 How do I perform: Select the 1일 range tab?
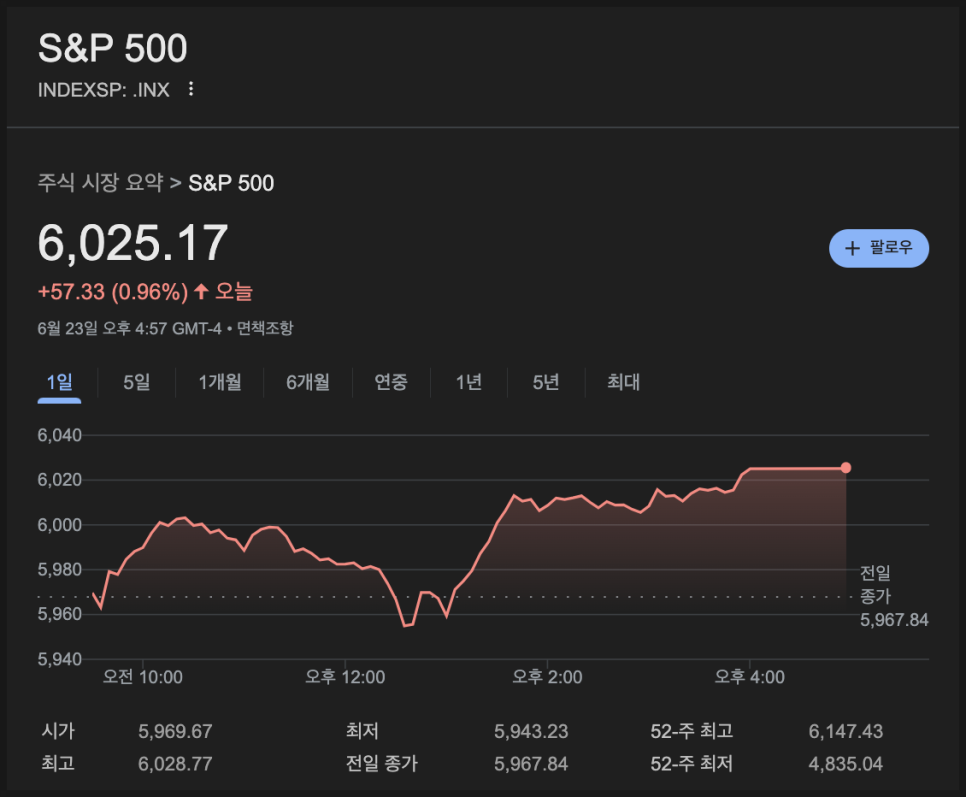(59, 382)
